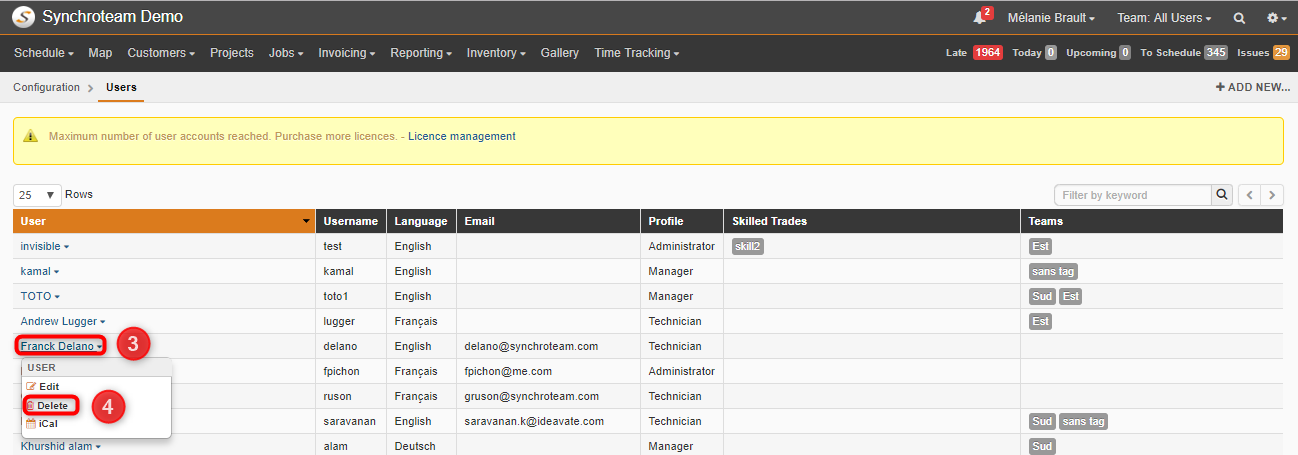Viewport: 1298px width, 455px height.
Task: Open the Khurshid alam user dropdown
Action: pyautogui.click(x=61, y=446)
